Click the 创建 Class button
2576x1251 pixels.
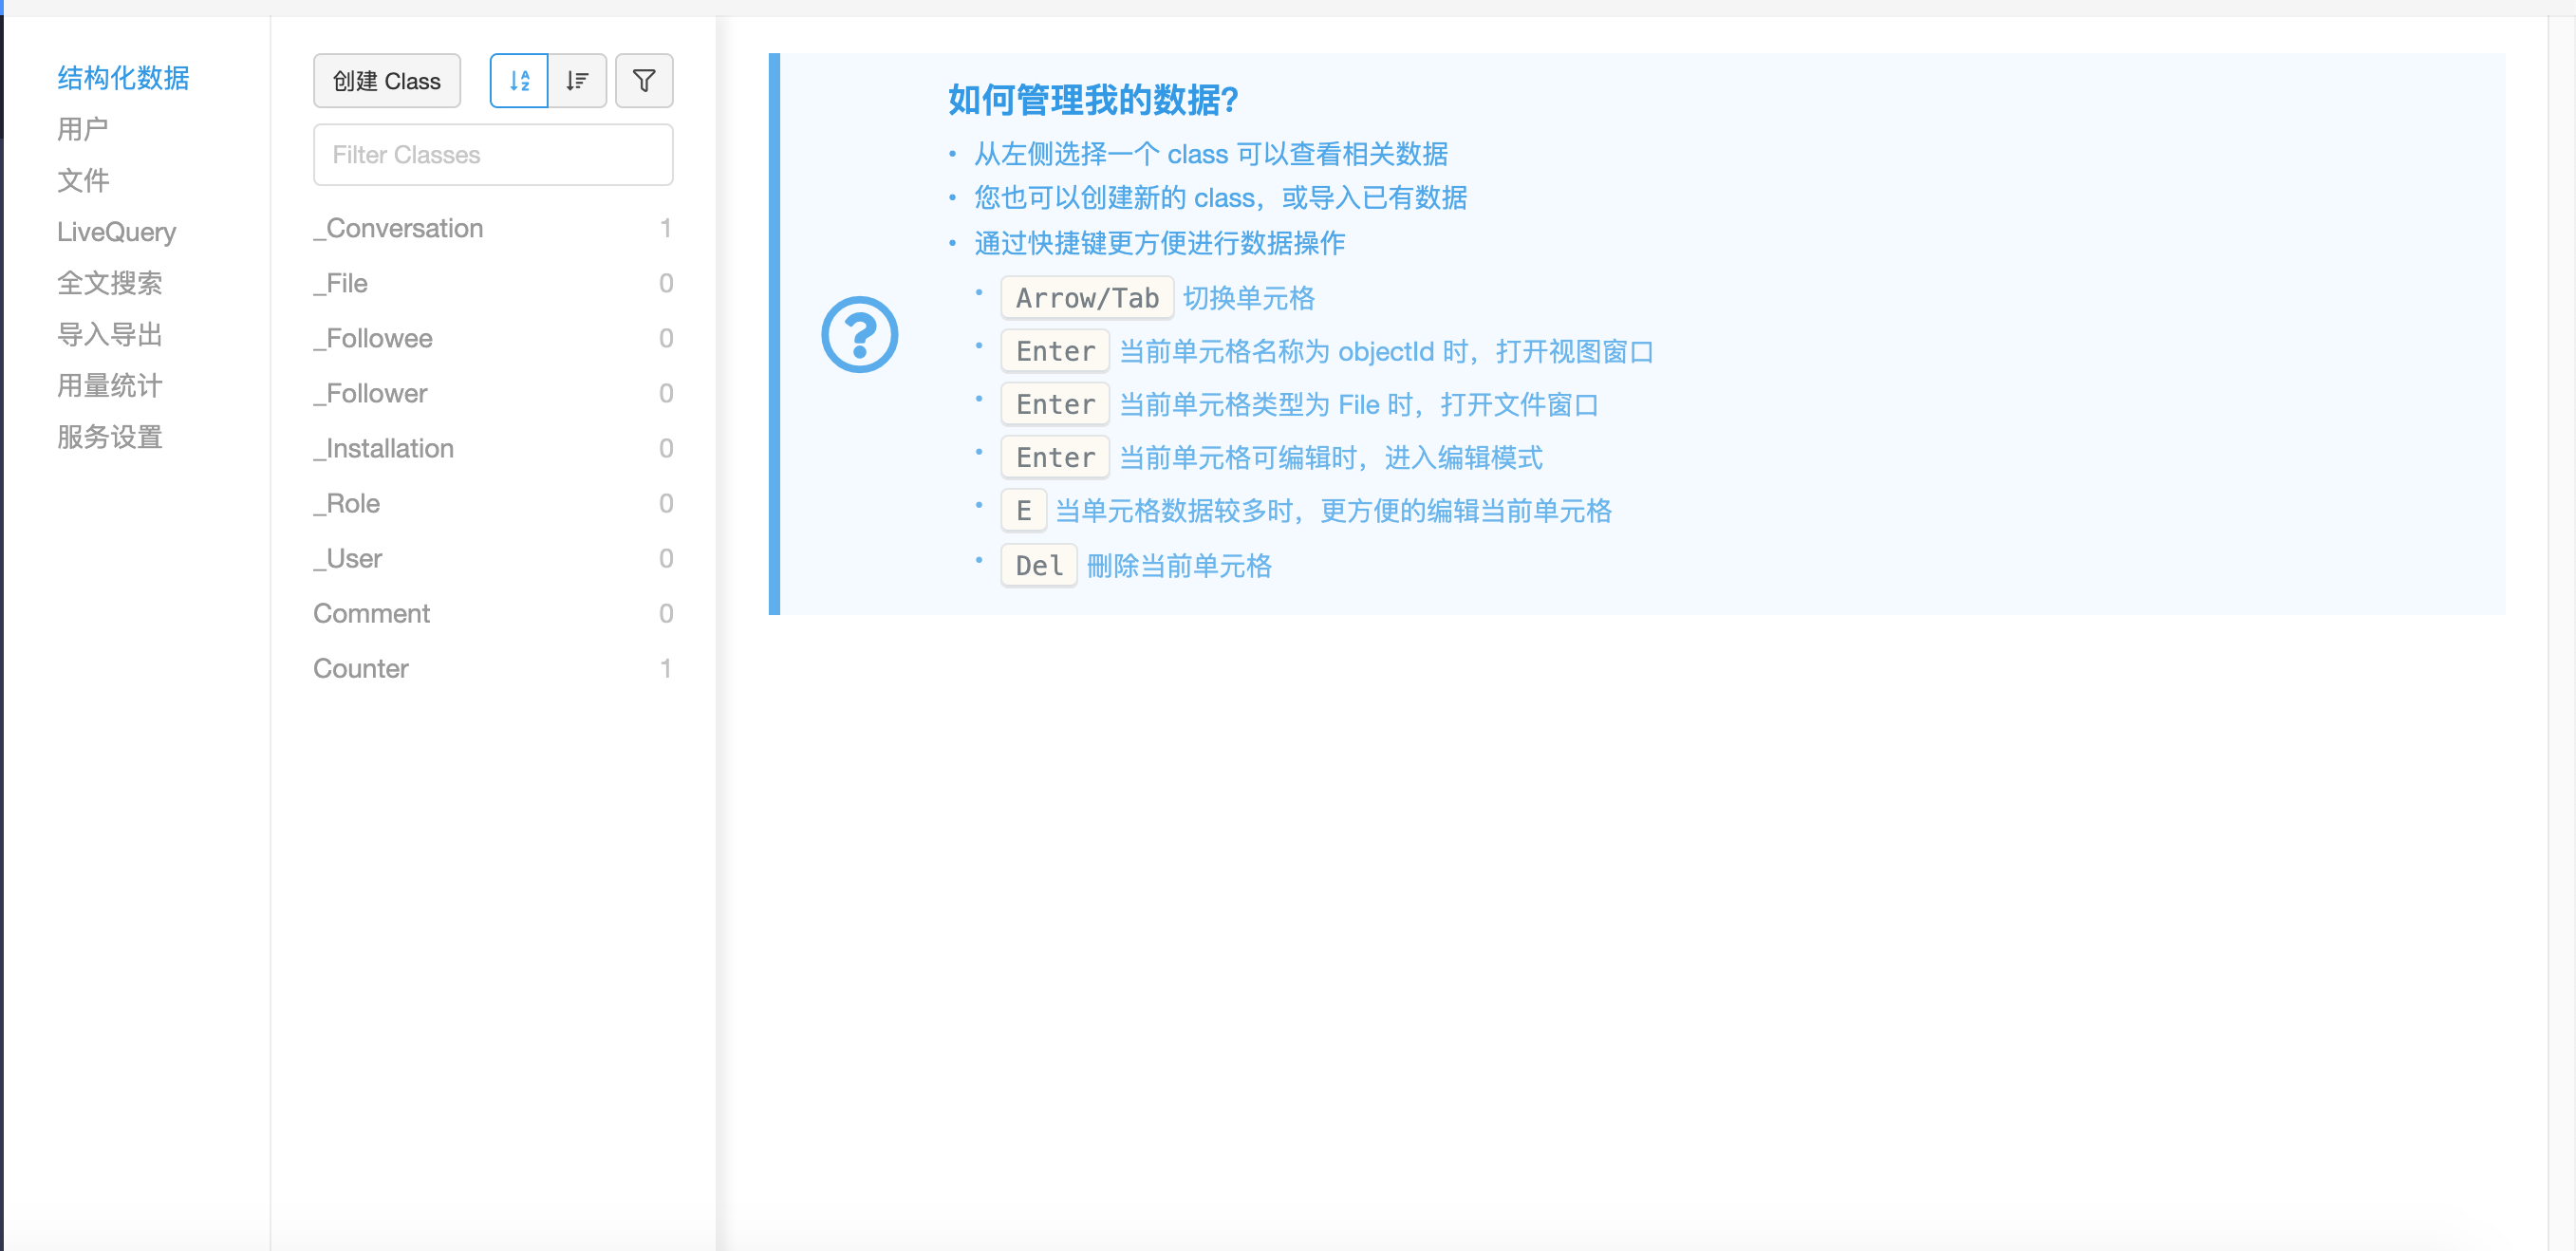click(x=386, y=80)
